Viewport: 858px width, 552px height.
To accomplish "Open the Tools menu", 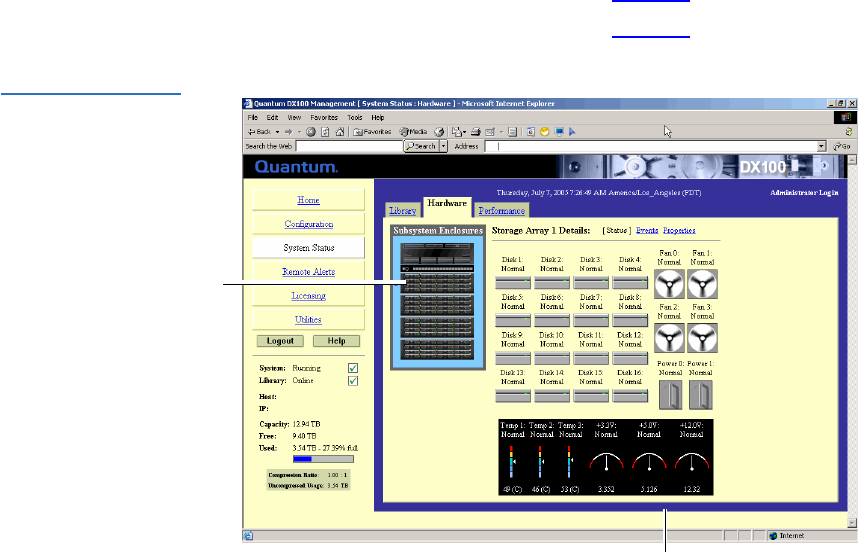I will (x=355, y=118).
